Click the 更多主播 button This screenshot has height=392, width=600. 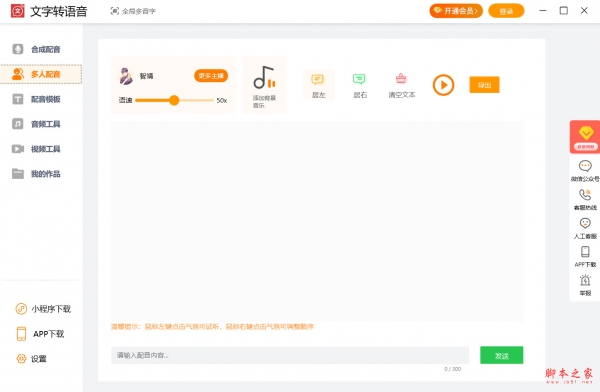coord(211,76)
